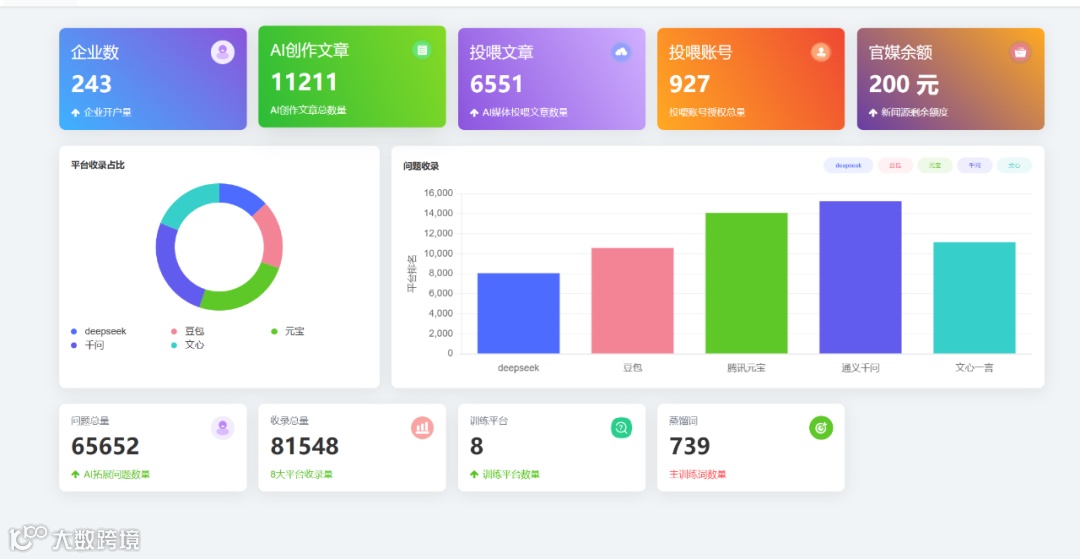Open the AI创作文章 11211 summary card

(352, 76)
